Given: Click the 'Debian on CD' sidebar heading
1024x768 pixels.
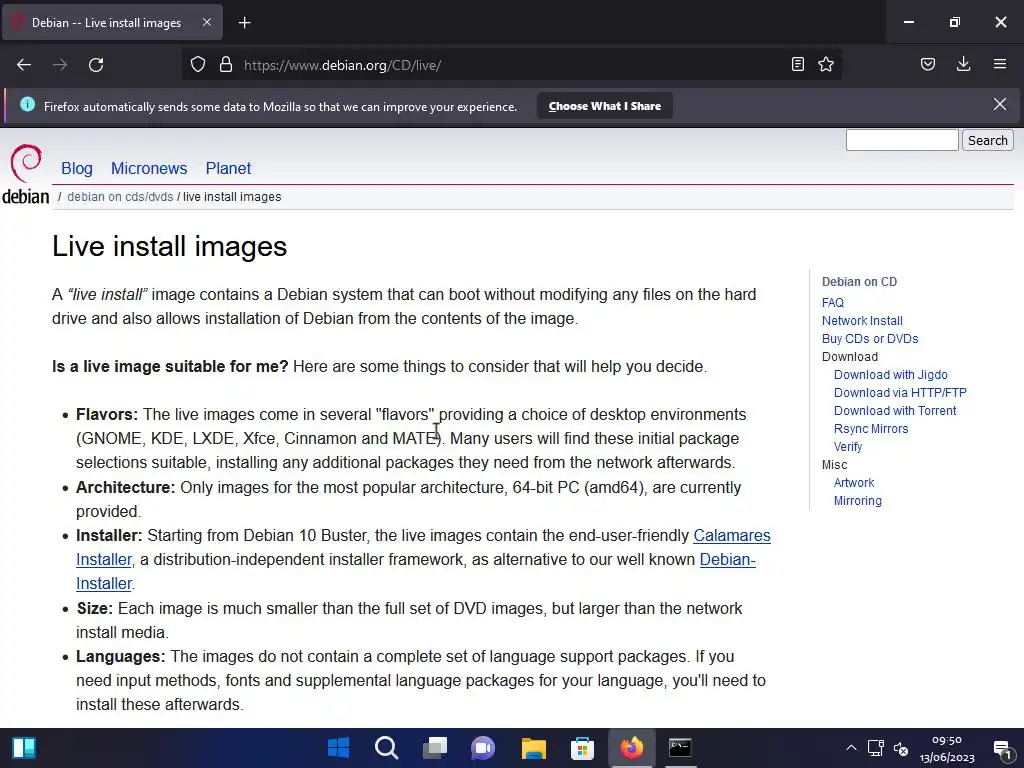Looking at the screenshot, I should (x=859, y=281).
